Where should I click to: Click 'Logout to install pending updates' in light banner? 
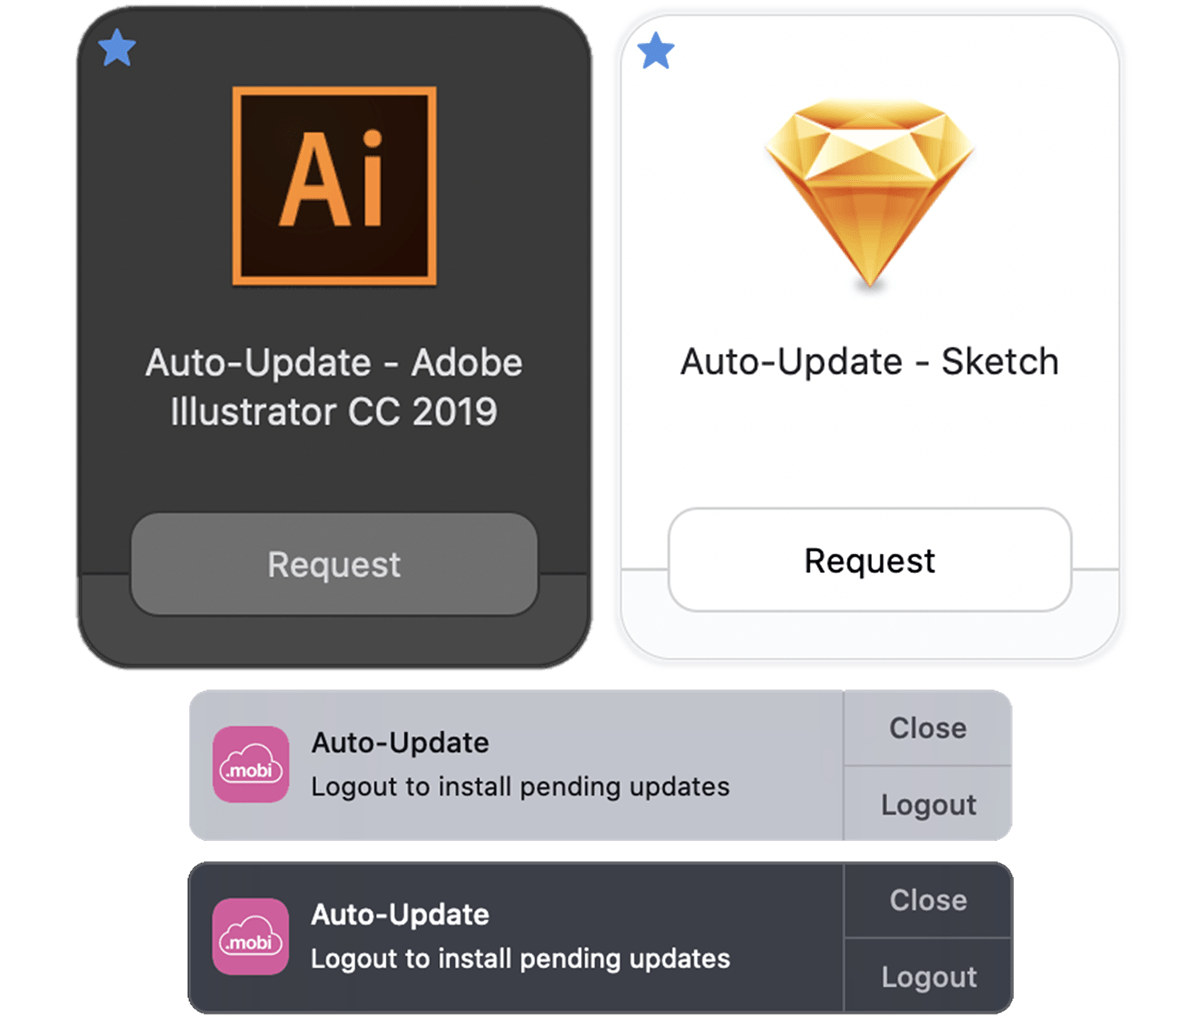tap(520, 787)
